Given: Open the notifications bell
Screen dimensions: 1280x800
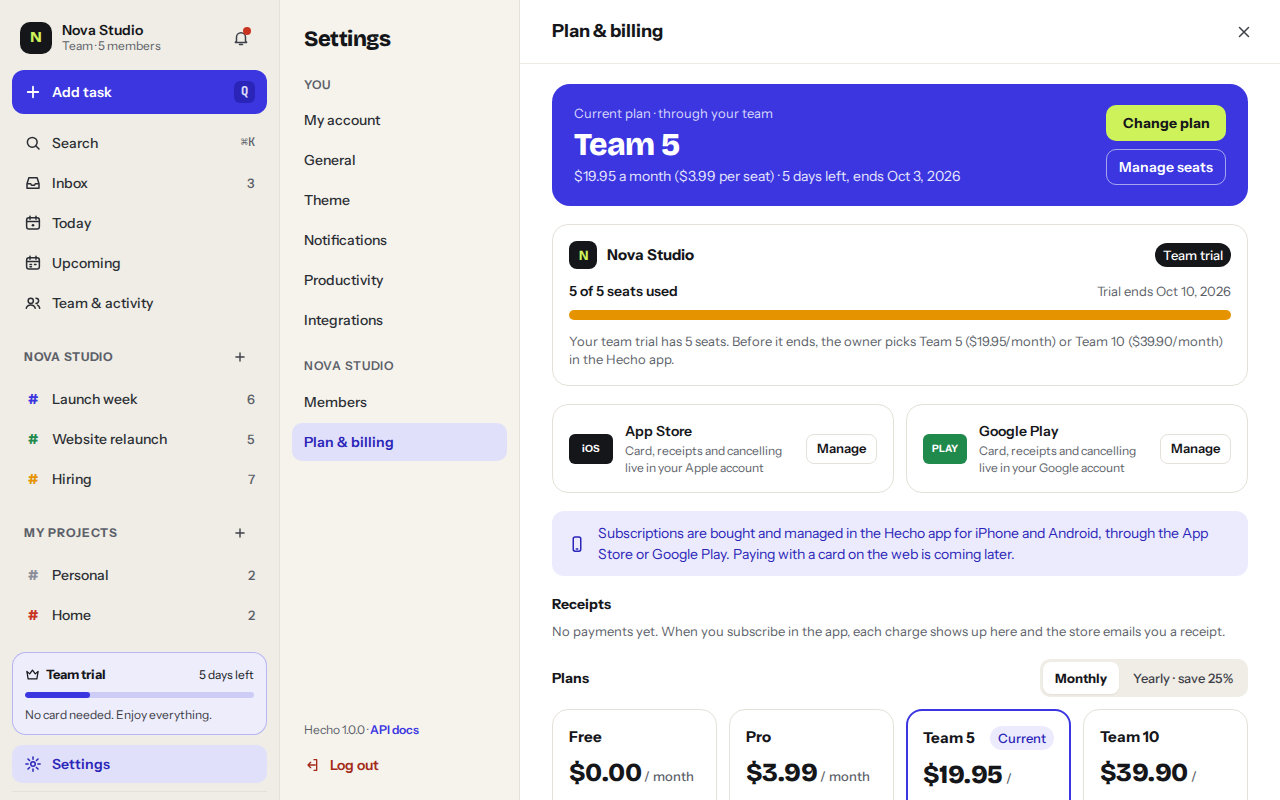Looking at the screenshot, I should point(241,38).
